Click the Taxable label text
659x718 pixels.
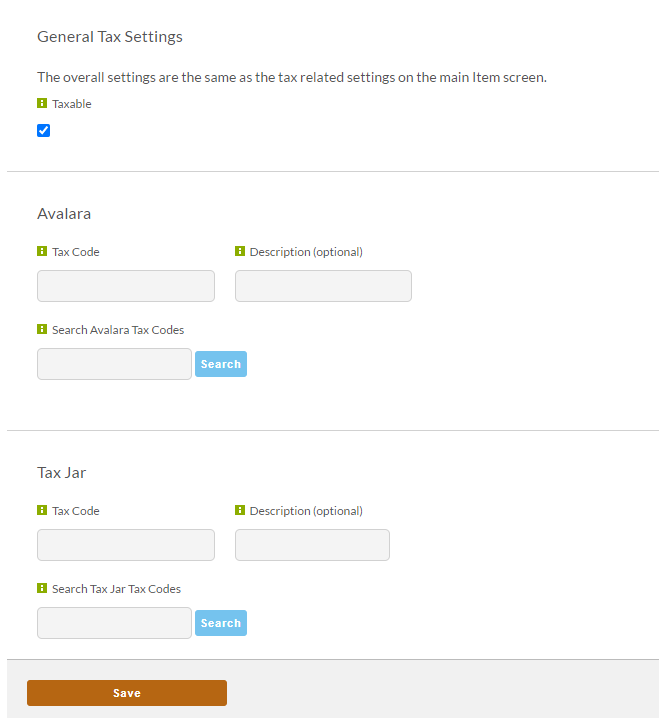click(71, 104)
